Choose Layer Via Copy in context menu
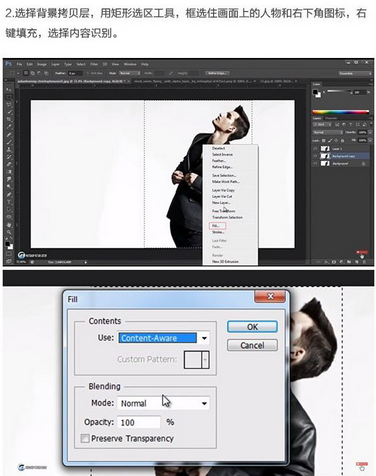376x476 pixels. (x=223, y=190)
